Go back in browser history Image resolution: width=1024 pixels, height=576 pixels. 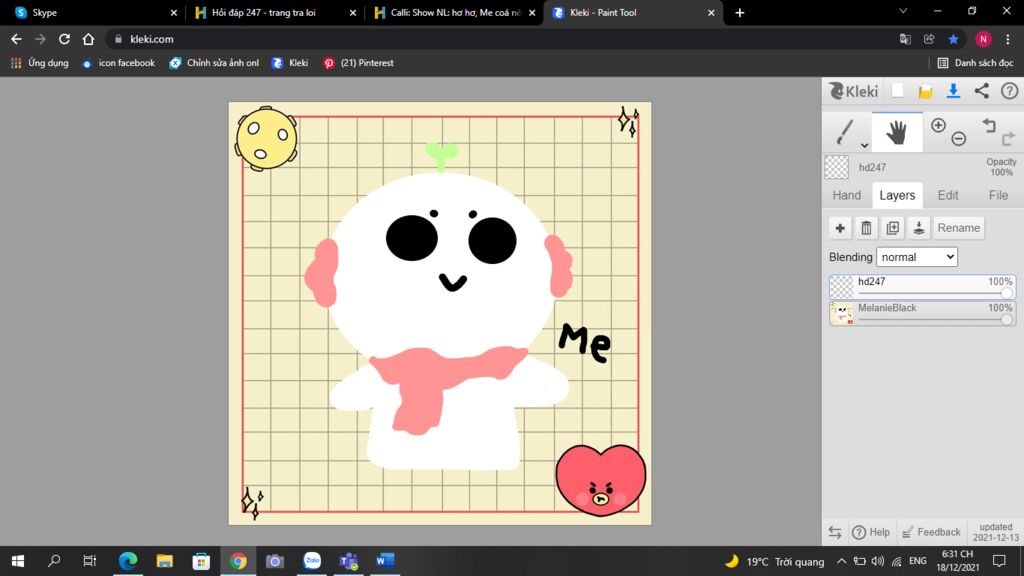[16, 39]
